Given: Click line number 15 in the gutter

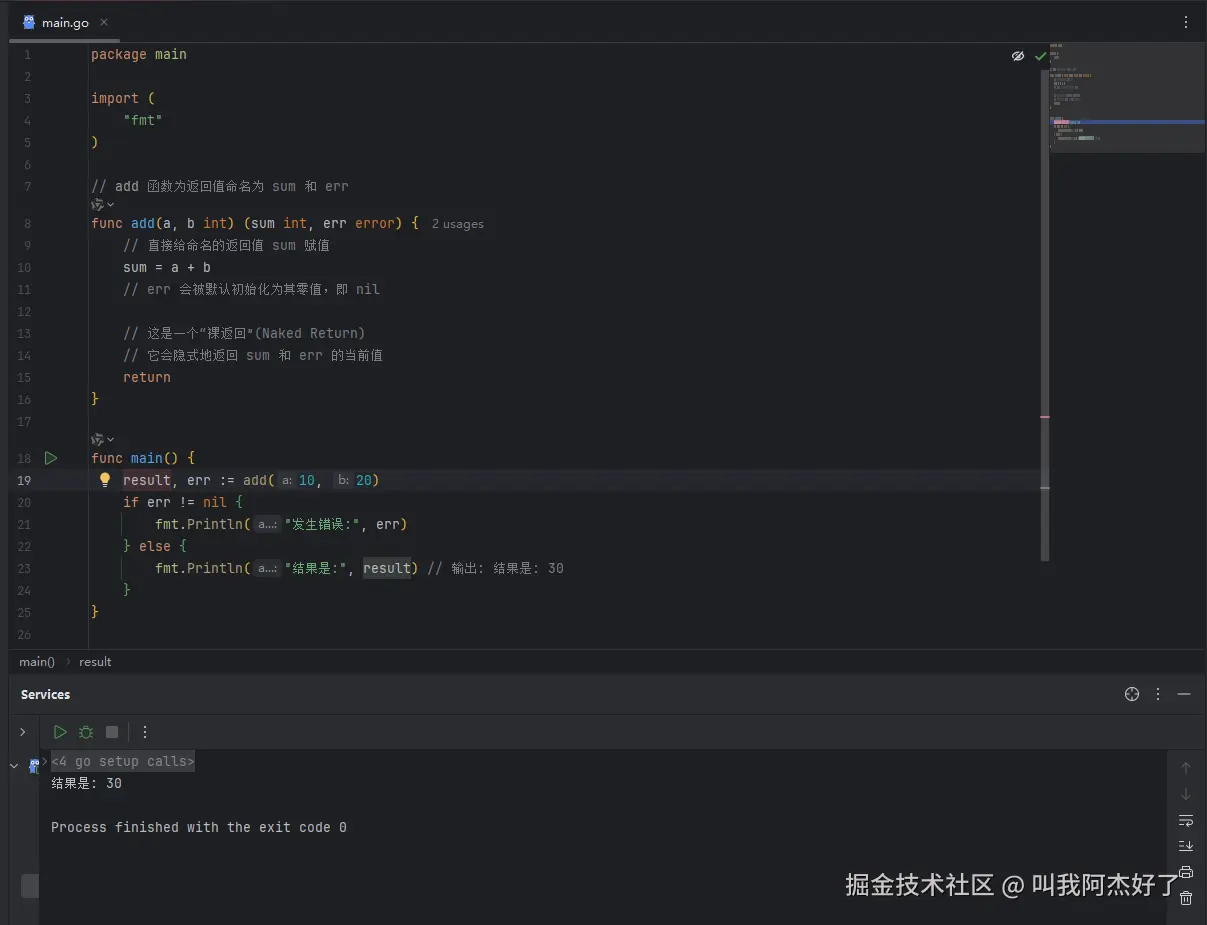Looking at the screenshot, I should (x=24, y=377).
